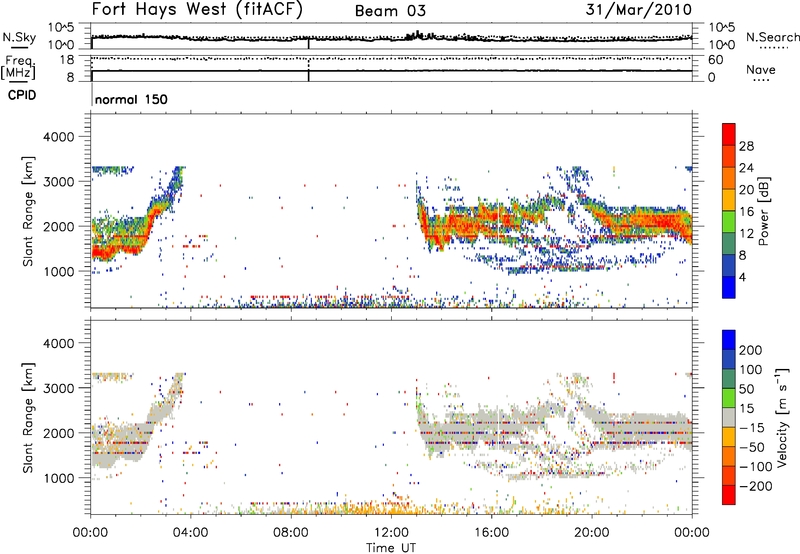Click the 'Freq. [MHz]' axis label
The width and height of the screenshot is (800, 554).
click(19, 68)
